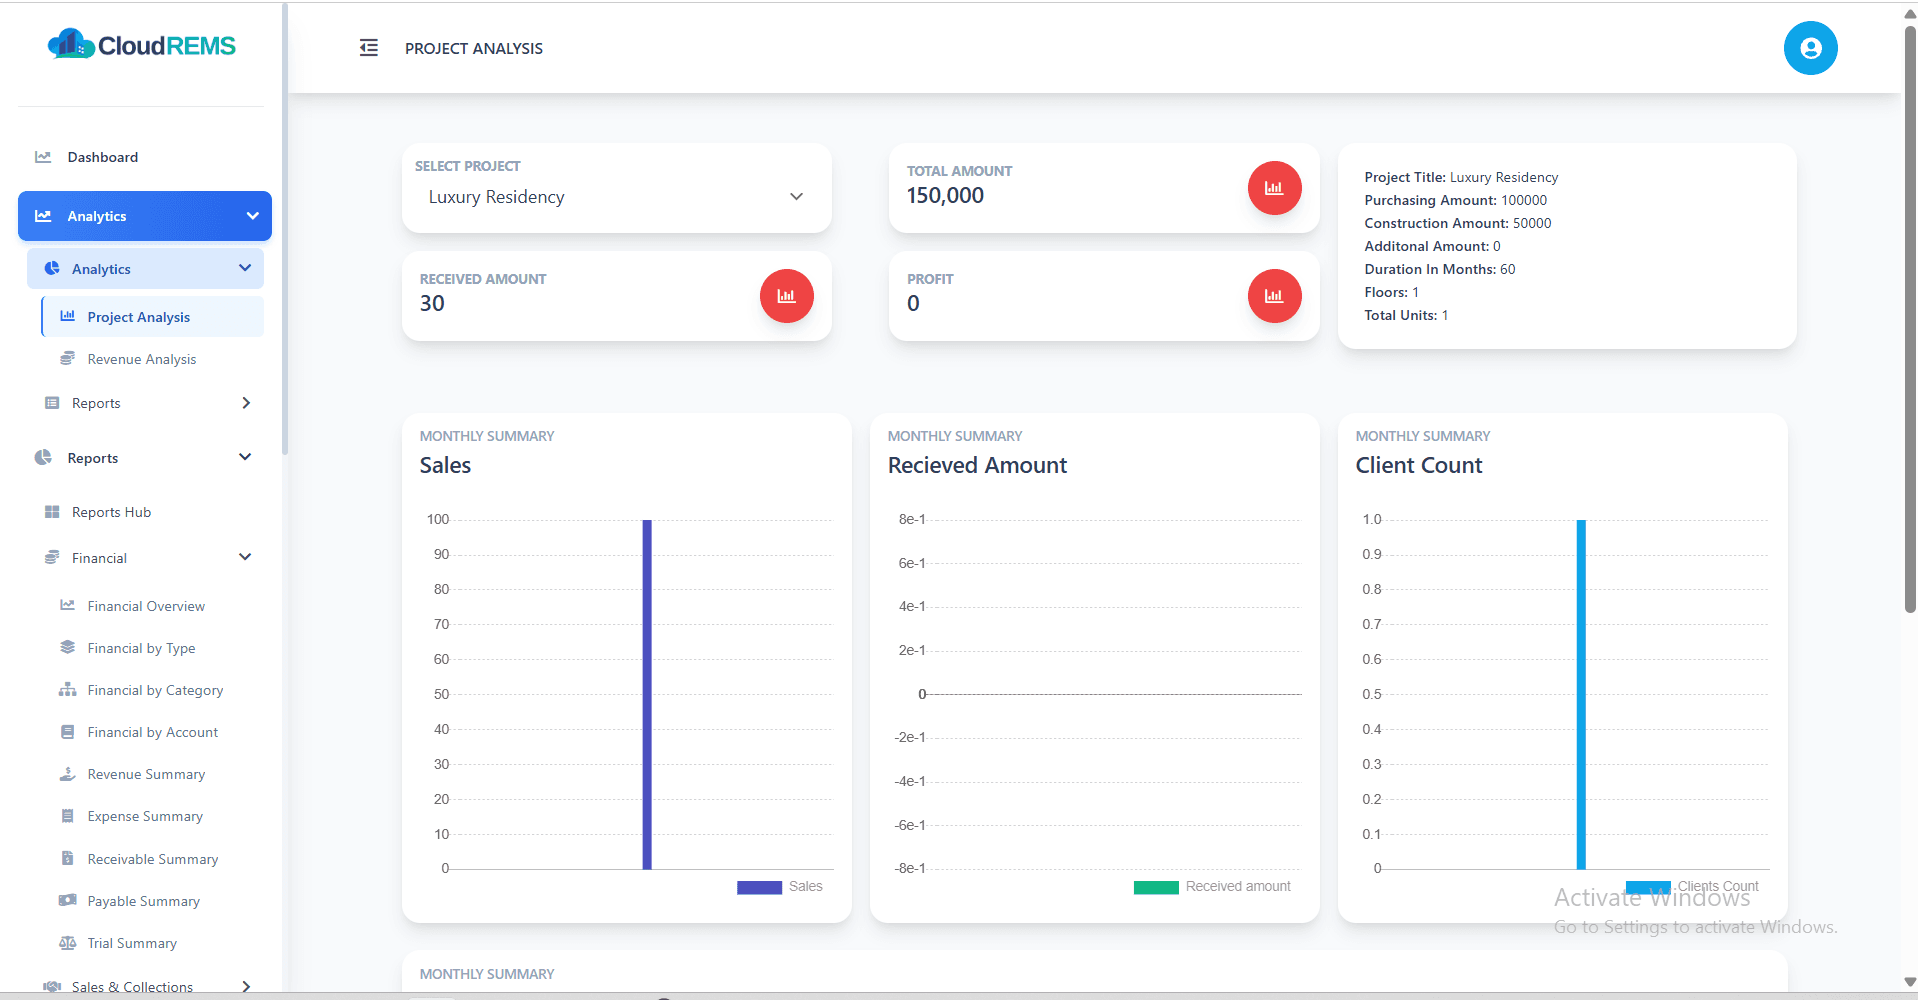Click the Sales chart purple bar

(647, 694)
